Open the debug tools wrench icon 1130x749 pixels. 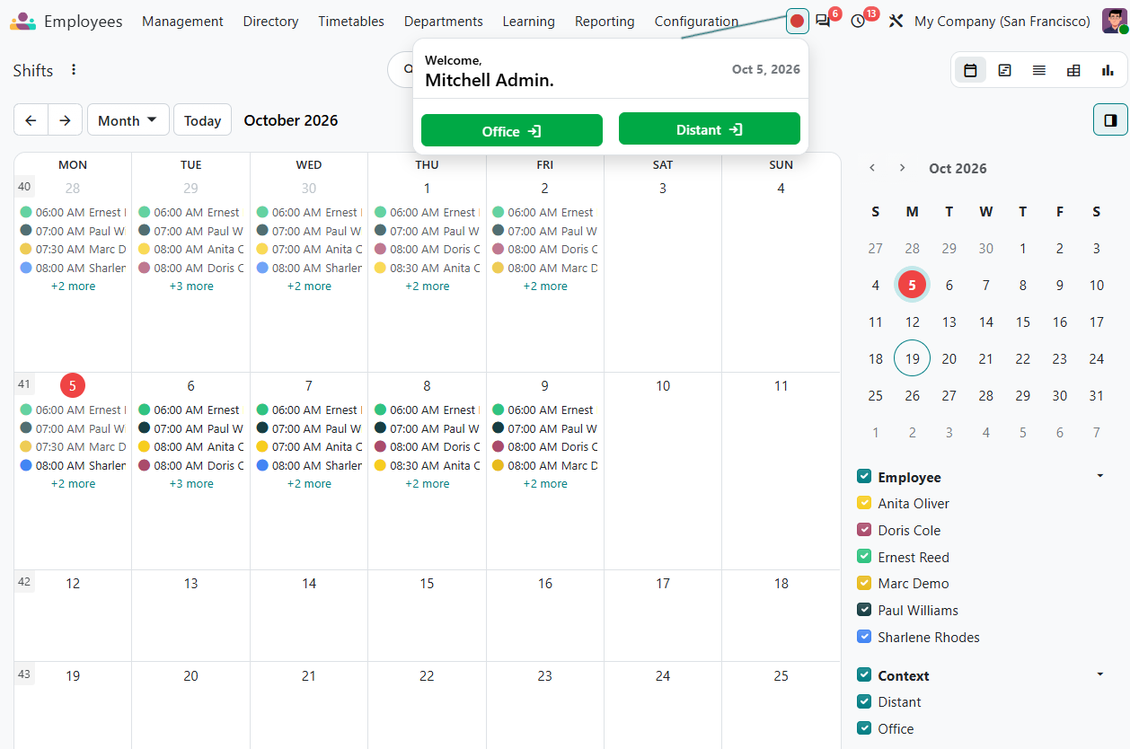[896, 21]
